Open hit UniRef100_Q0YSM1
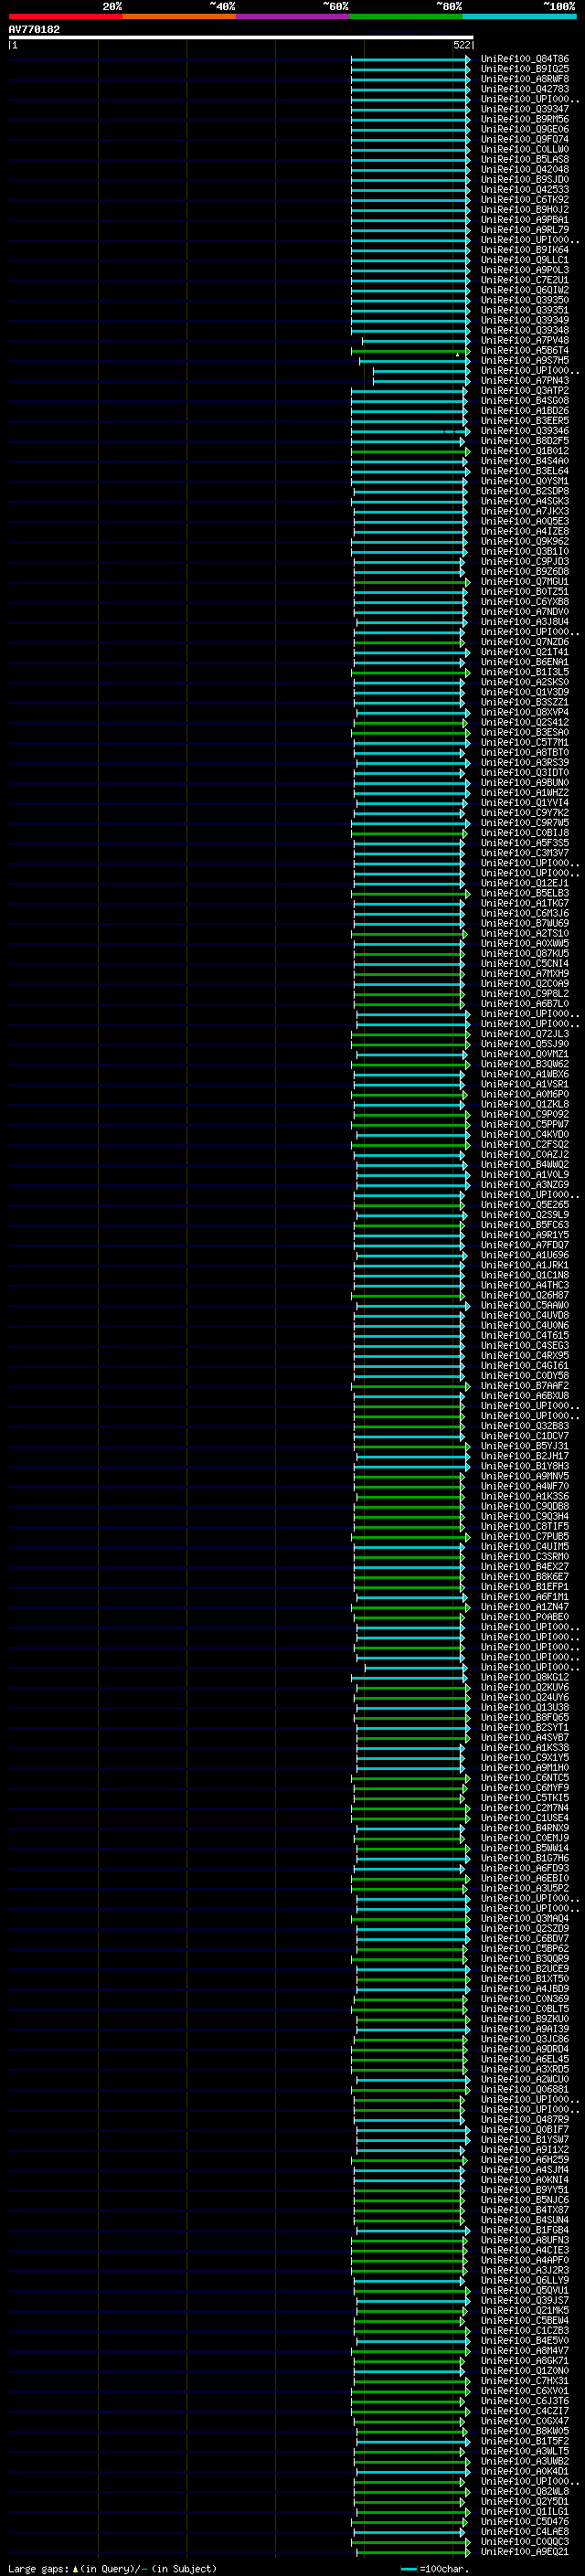This screenshot has height=2576, width=585. (525, 481)
